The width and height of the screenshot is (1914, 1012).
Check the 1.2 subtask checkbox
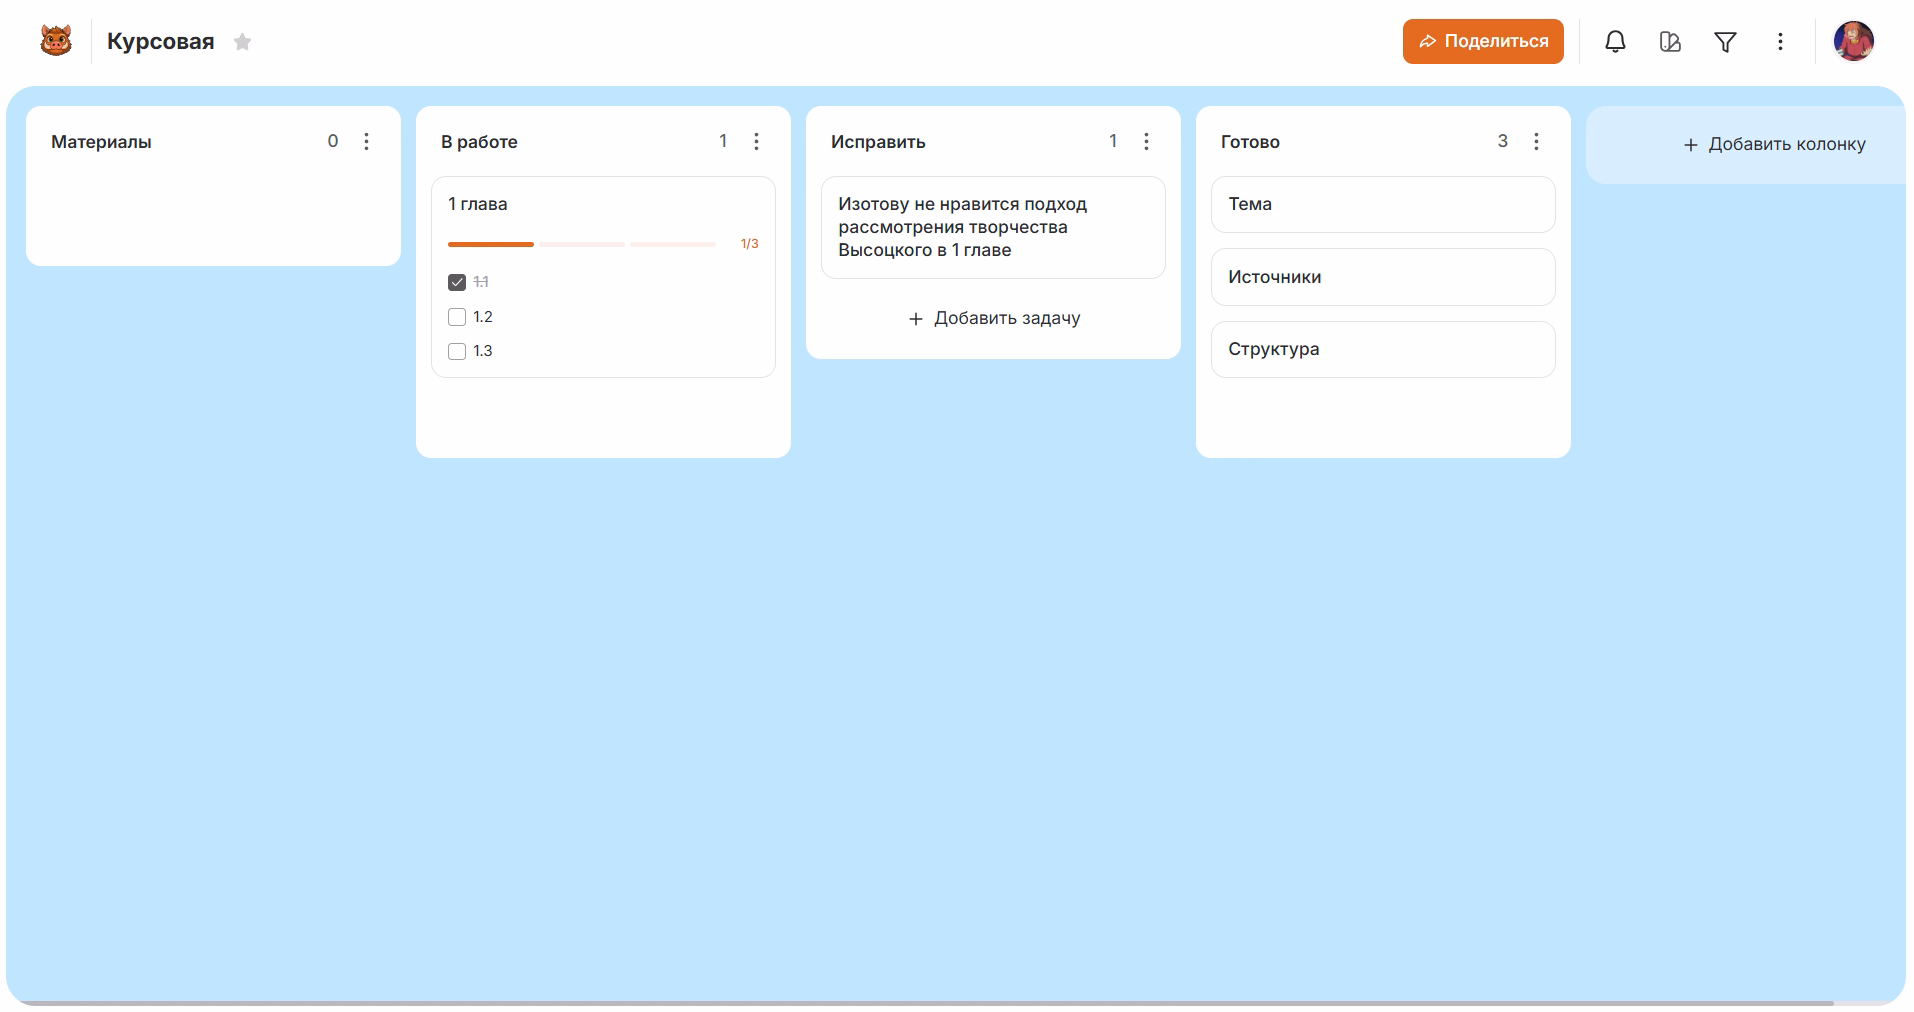pos(457,317)
